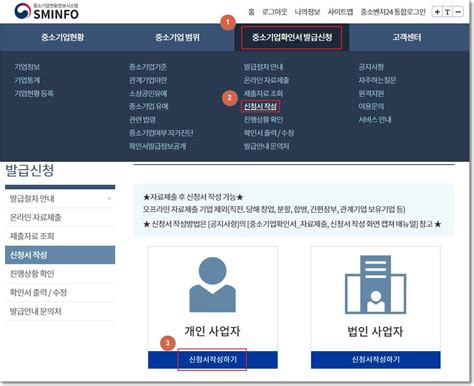Image resolution: width=474 pixels, height=386 pixels.
Task: Click the 법인 사업자 card title
Action: pos(375,331)
